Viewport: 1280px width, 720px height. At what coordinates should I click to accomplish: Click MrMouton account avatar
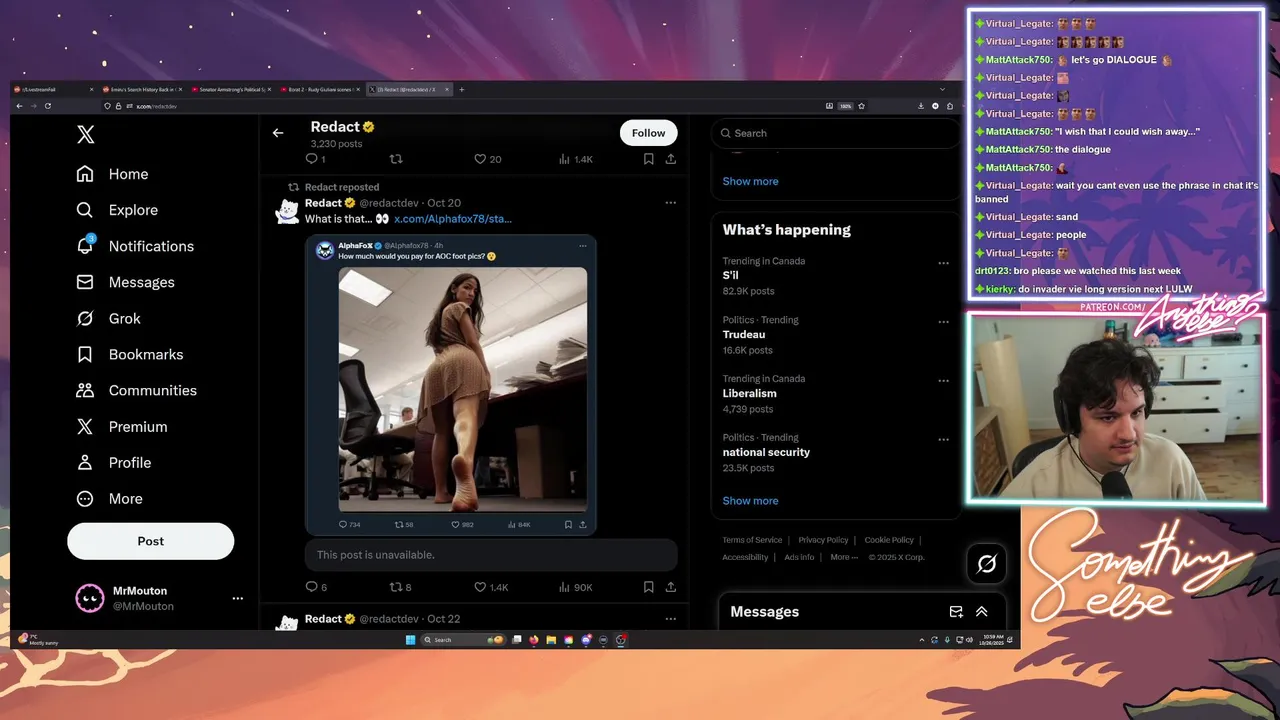90,598
